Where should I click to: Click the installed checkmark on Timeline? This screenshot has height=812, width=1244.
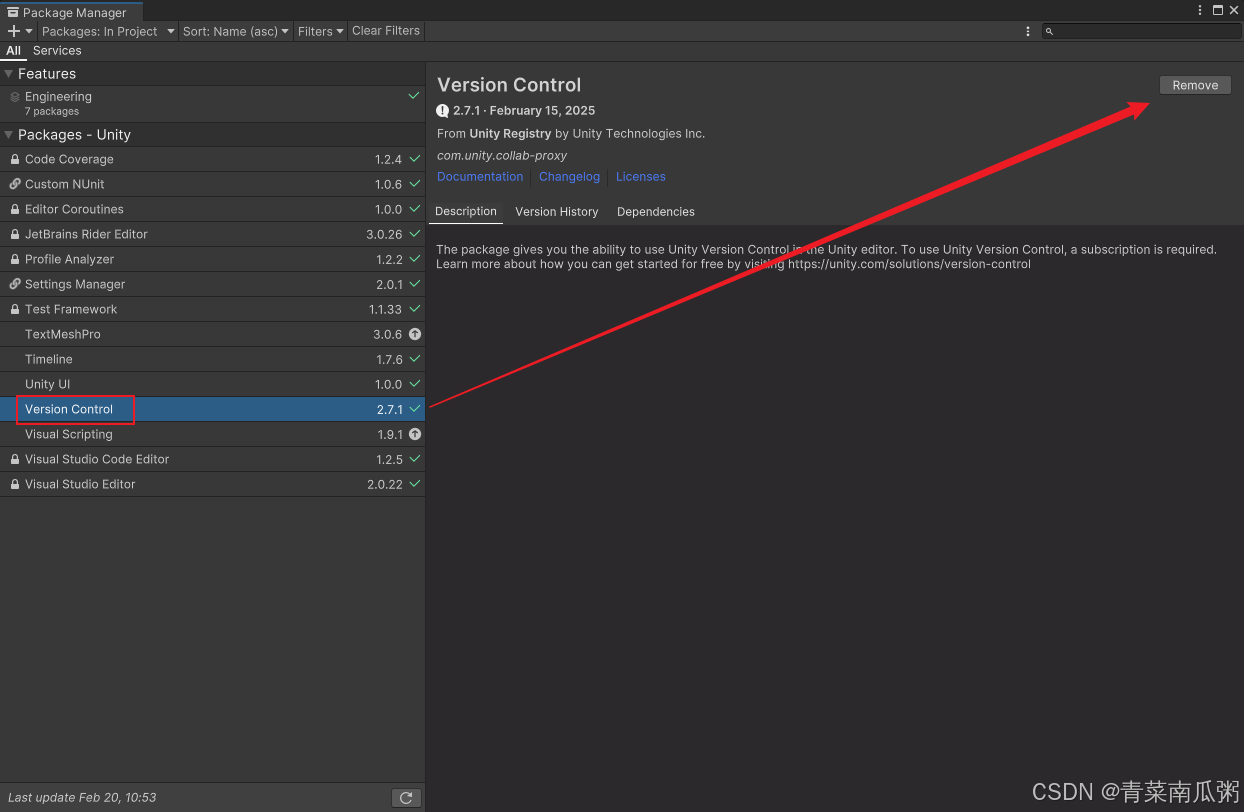[x=414, y=359]
